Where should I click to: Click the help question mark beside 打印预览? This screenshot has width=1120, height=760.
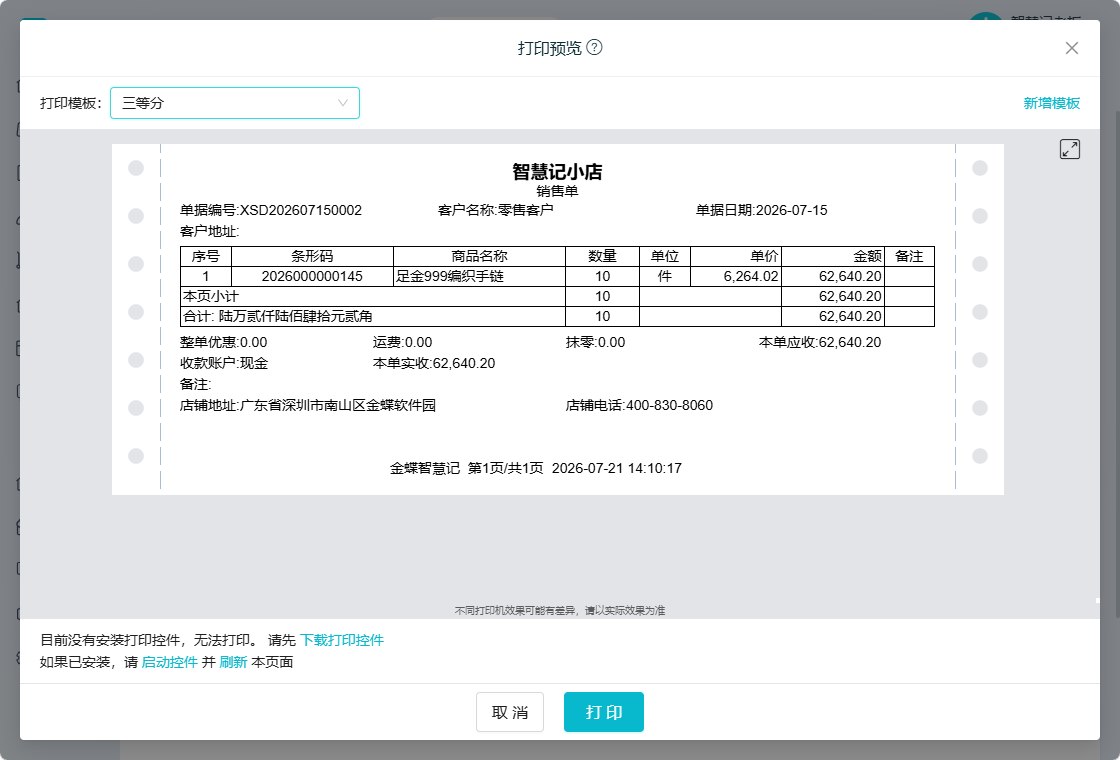tap(594, 47)
